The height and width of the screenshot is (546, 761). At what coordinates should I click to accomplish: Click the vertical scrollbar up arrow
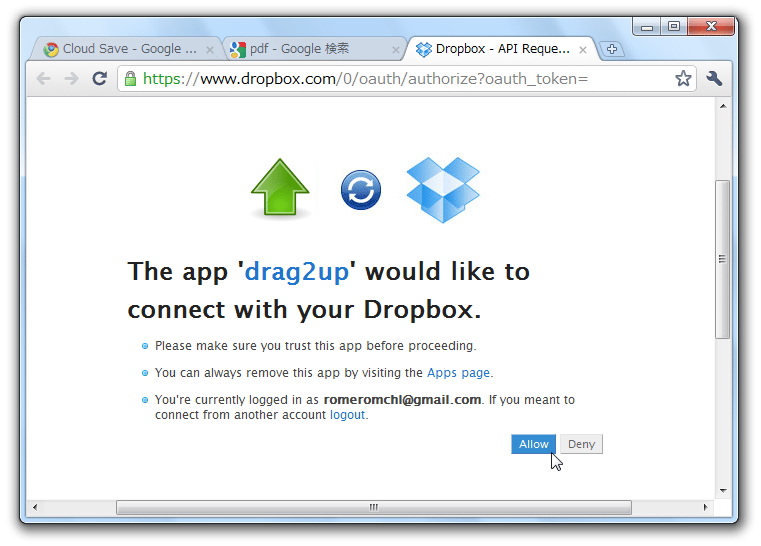click(723, 106)
